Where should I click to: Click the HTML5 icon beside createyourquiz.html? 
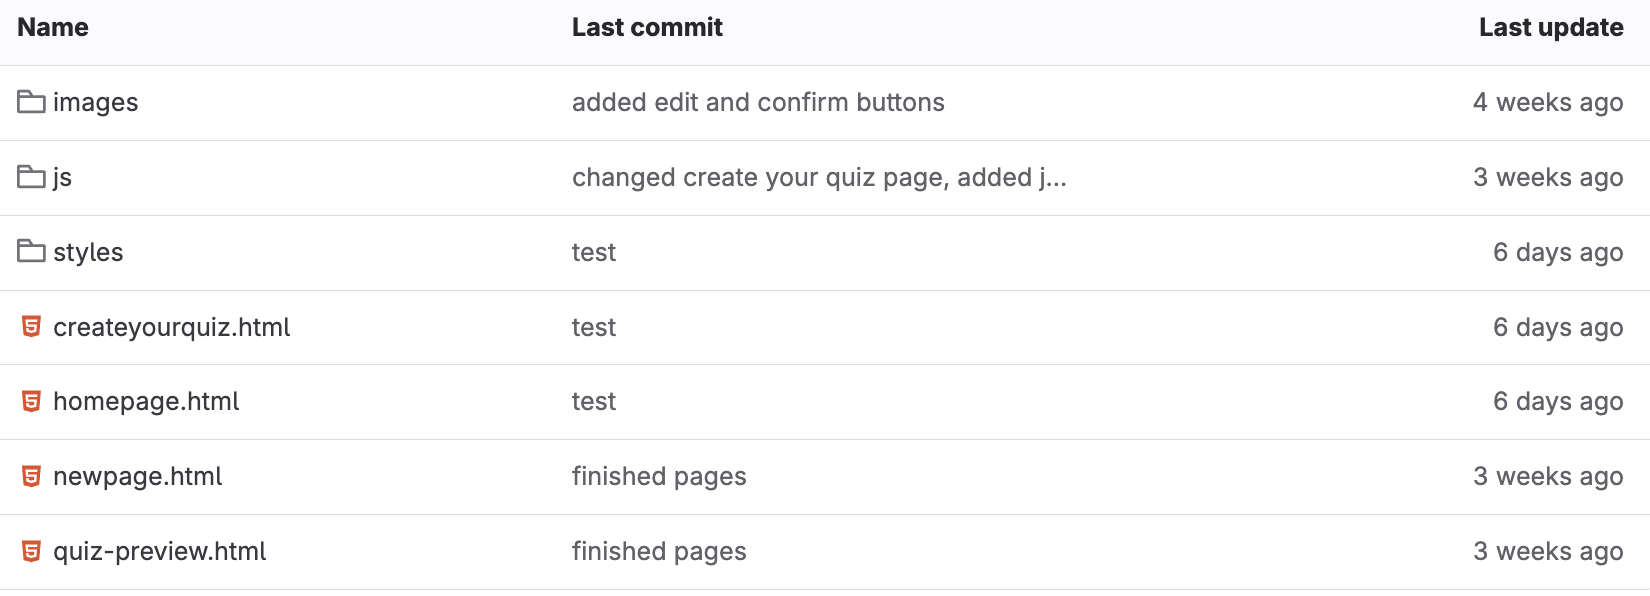pyautogui.click(x=31, y=327)
